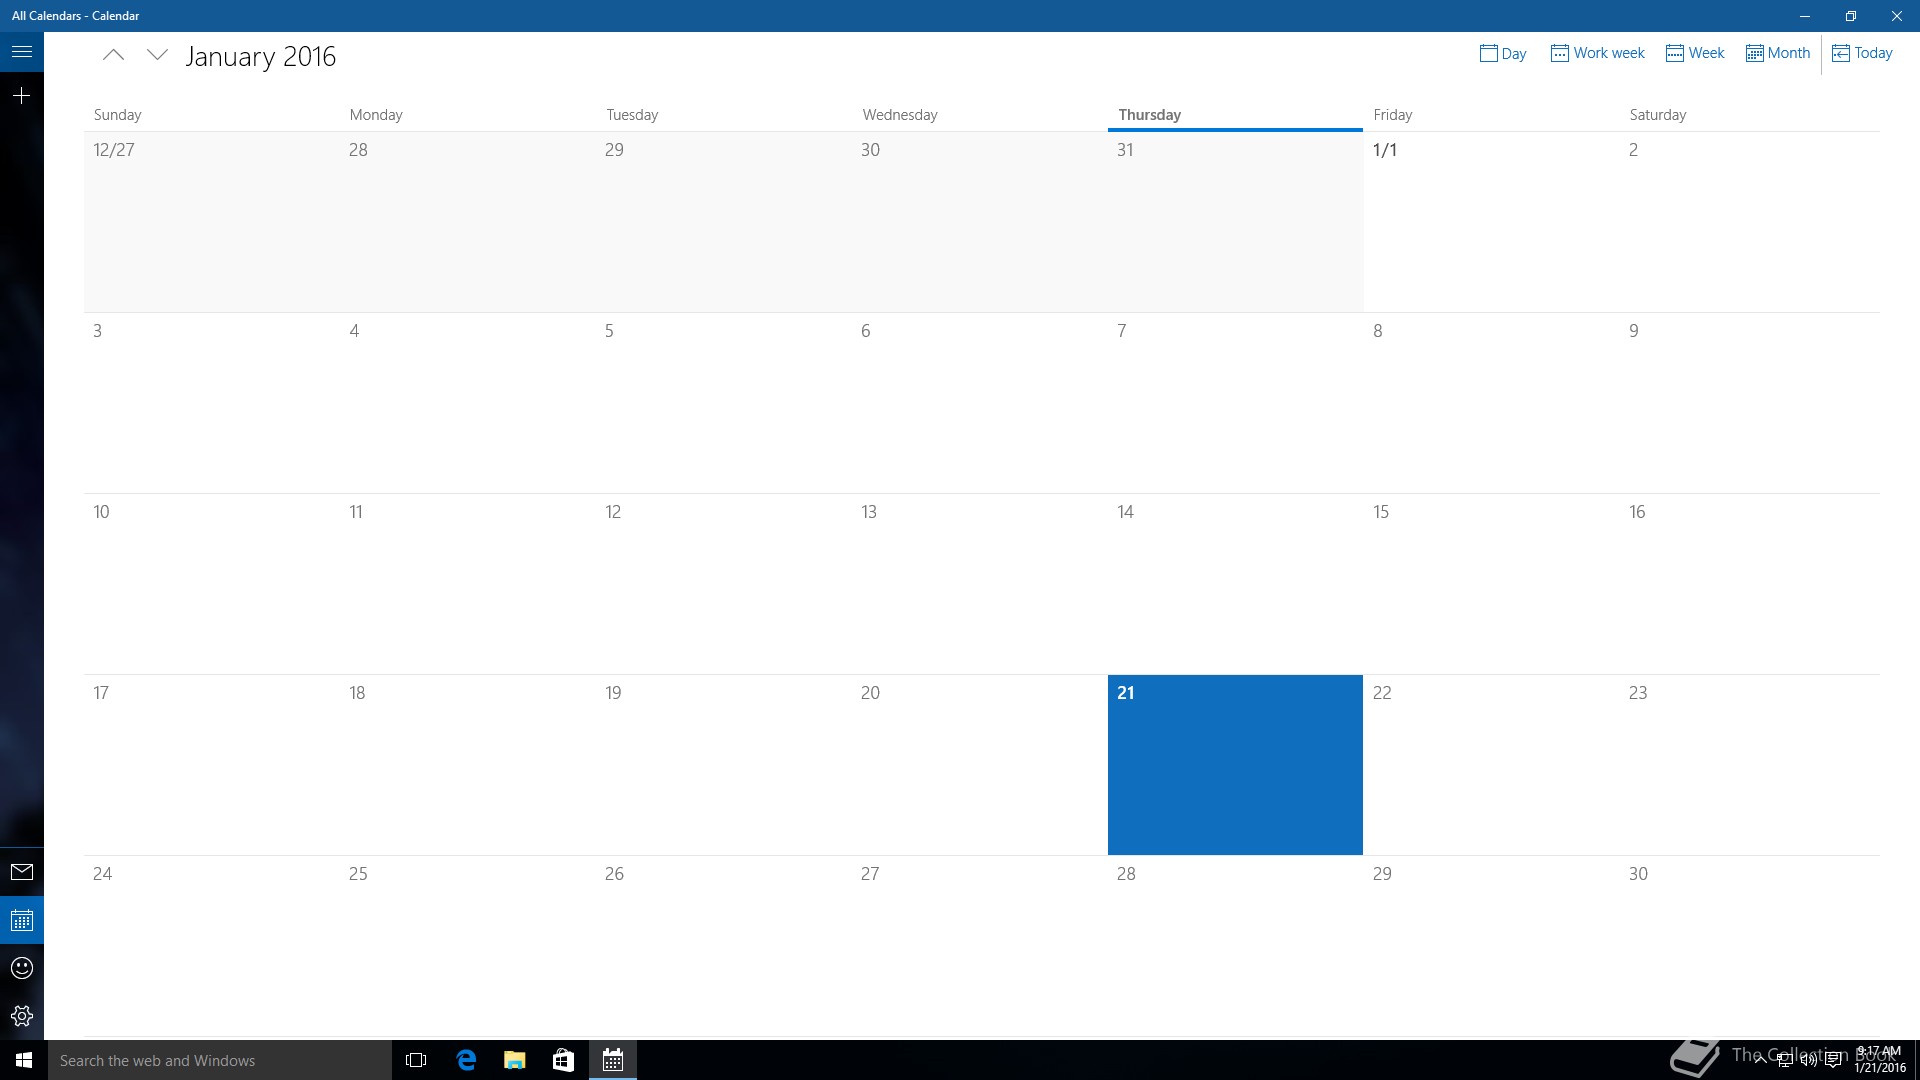Switch to Mail app via envelope icon

pos(22,872)
